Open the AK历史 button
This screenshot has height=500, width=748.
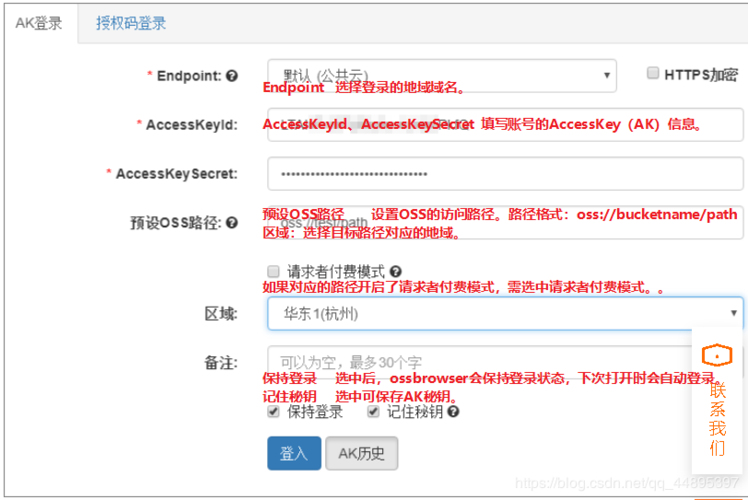tap(362, 453)
